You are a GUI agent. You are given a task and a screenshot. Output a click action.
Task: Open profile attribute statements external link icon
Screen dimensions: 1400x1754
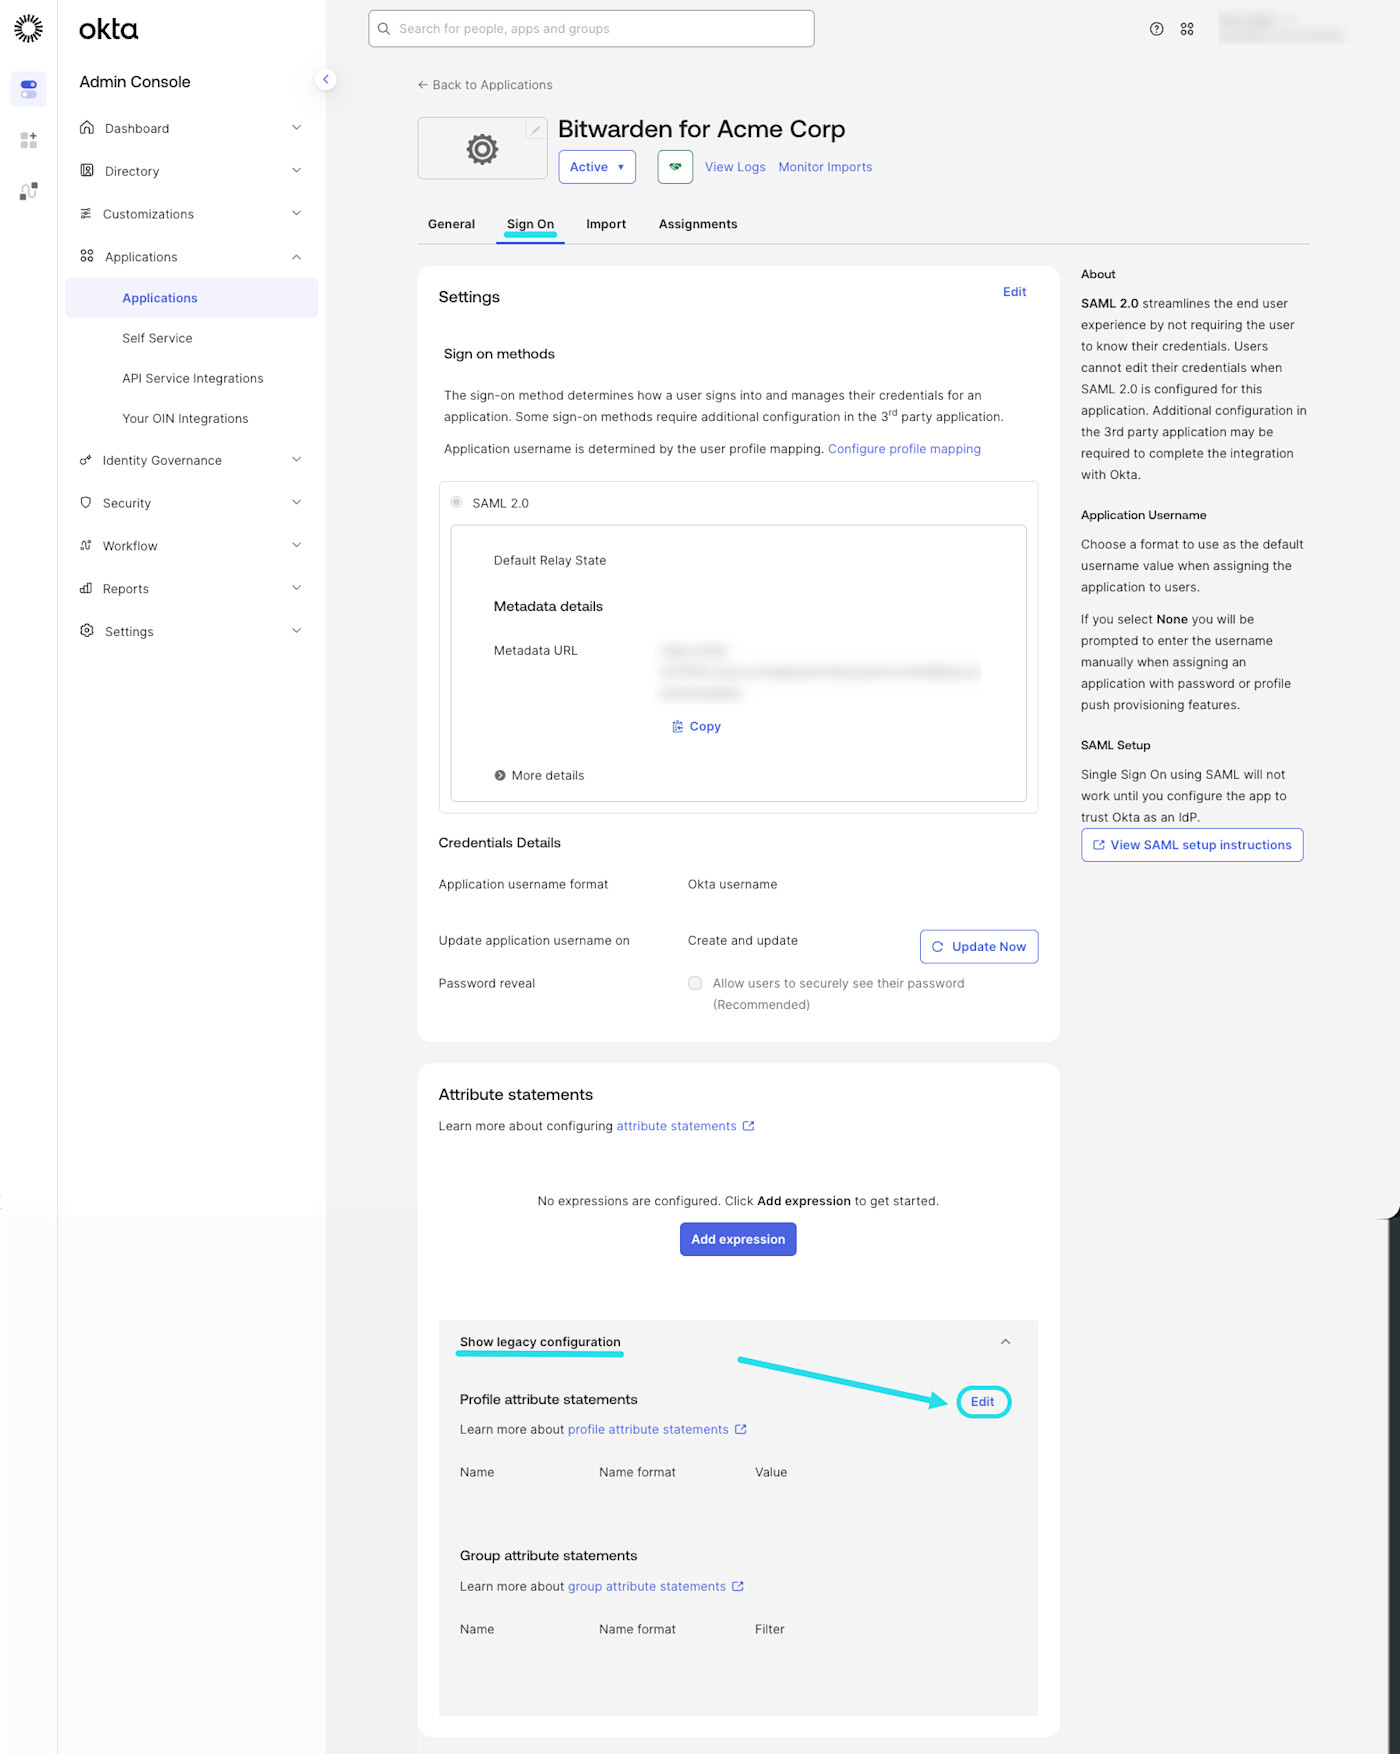(741, 1430)
